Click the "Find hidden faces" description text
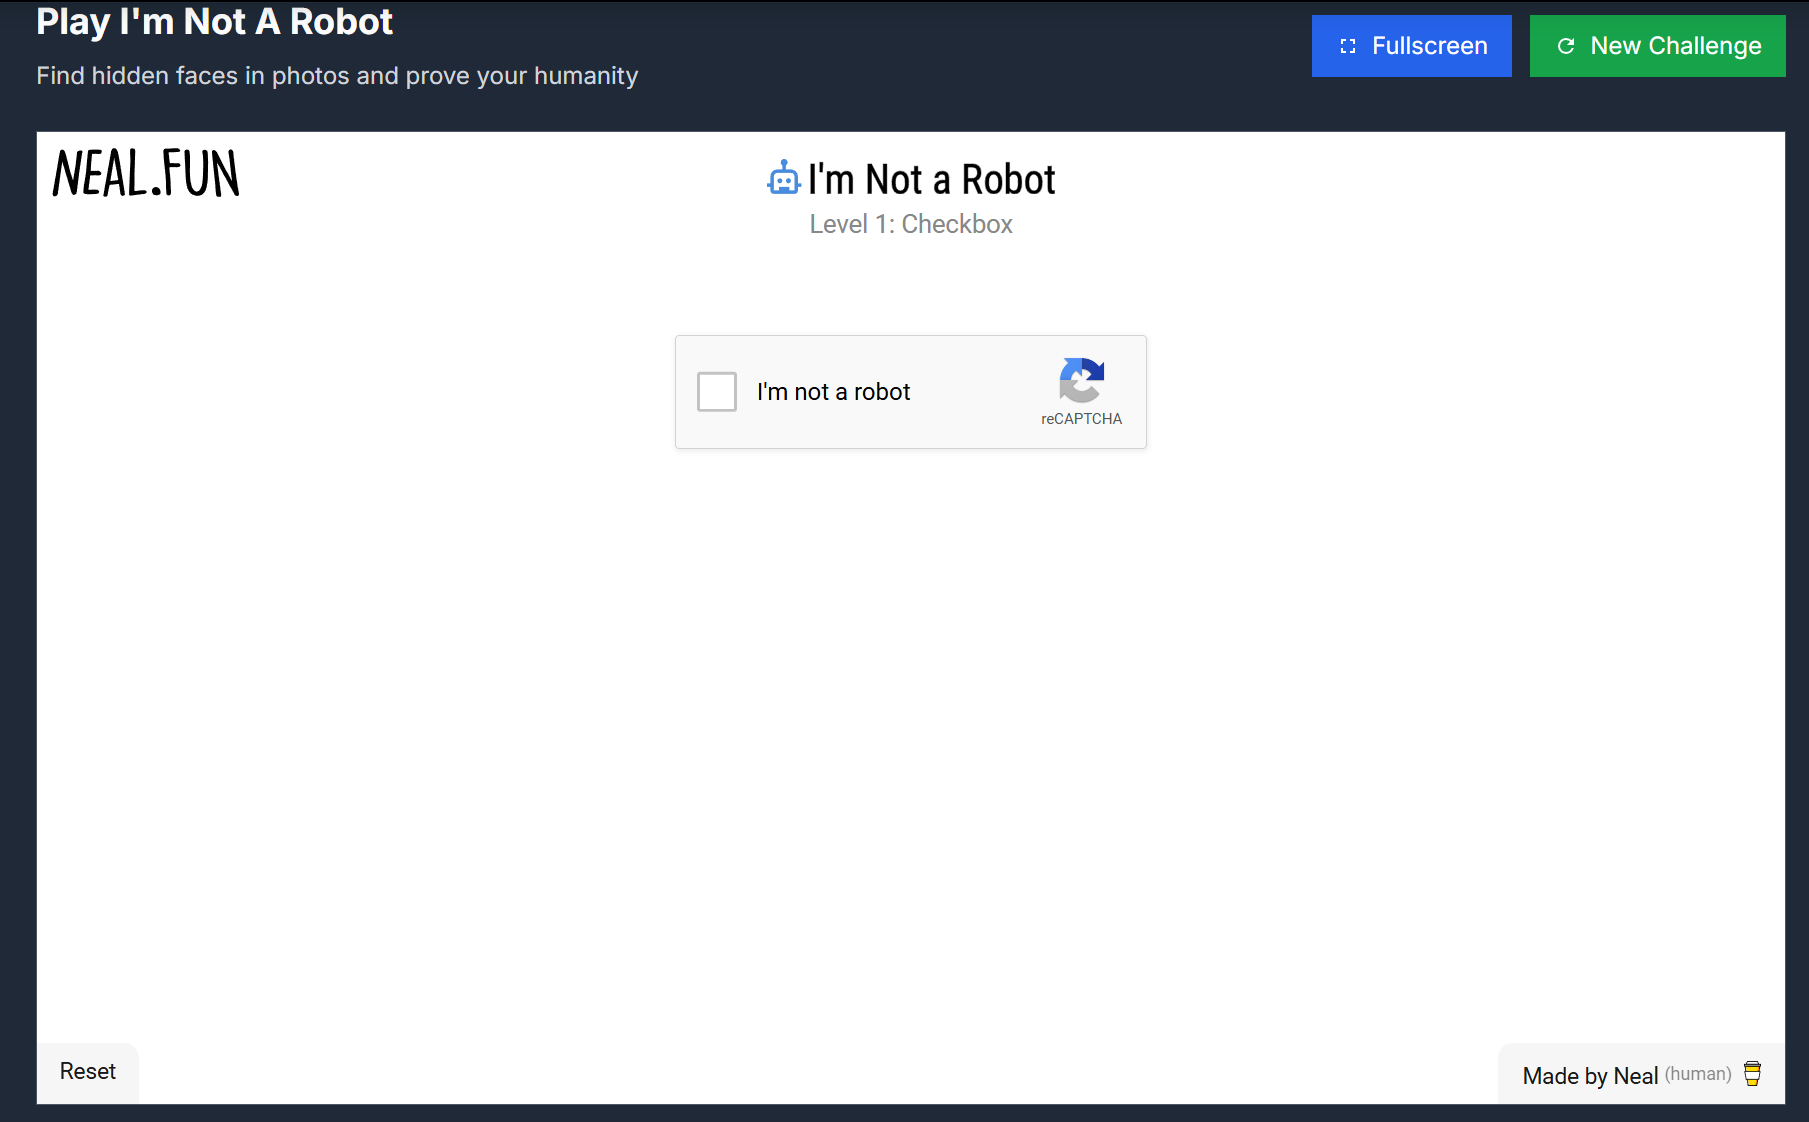Viewport: 1809px width, 1122px height. (x=337, y=76)
